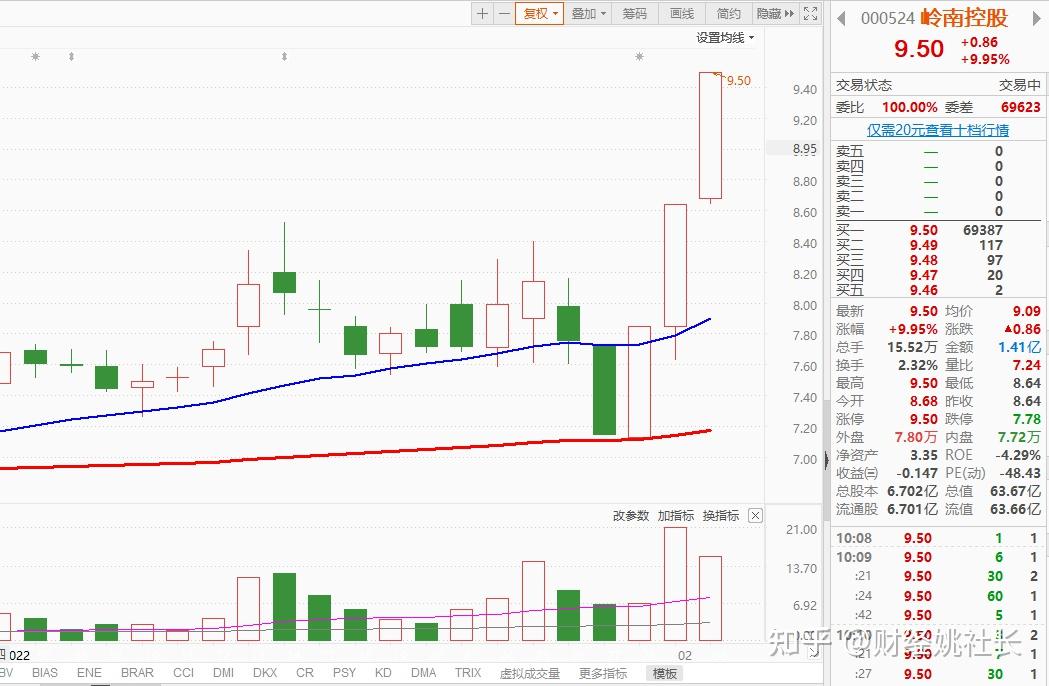The height and width of the screenshot is (686, 1049).
Task: Toggle the 筹码 chip distribution view
Action: pos(635,13)
